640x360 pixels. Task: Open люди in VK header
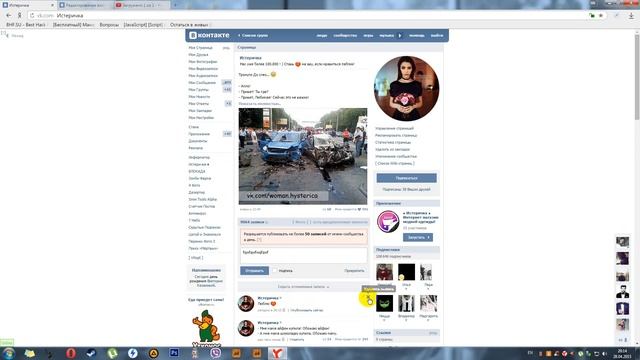tap(322, 36)
